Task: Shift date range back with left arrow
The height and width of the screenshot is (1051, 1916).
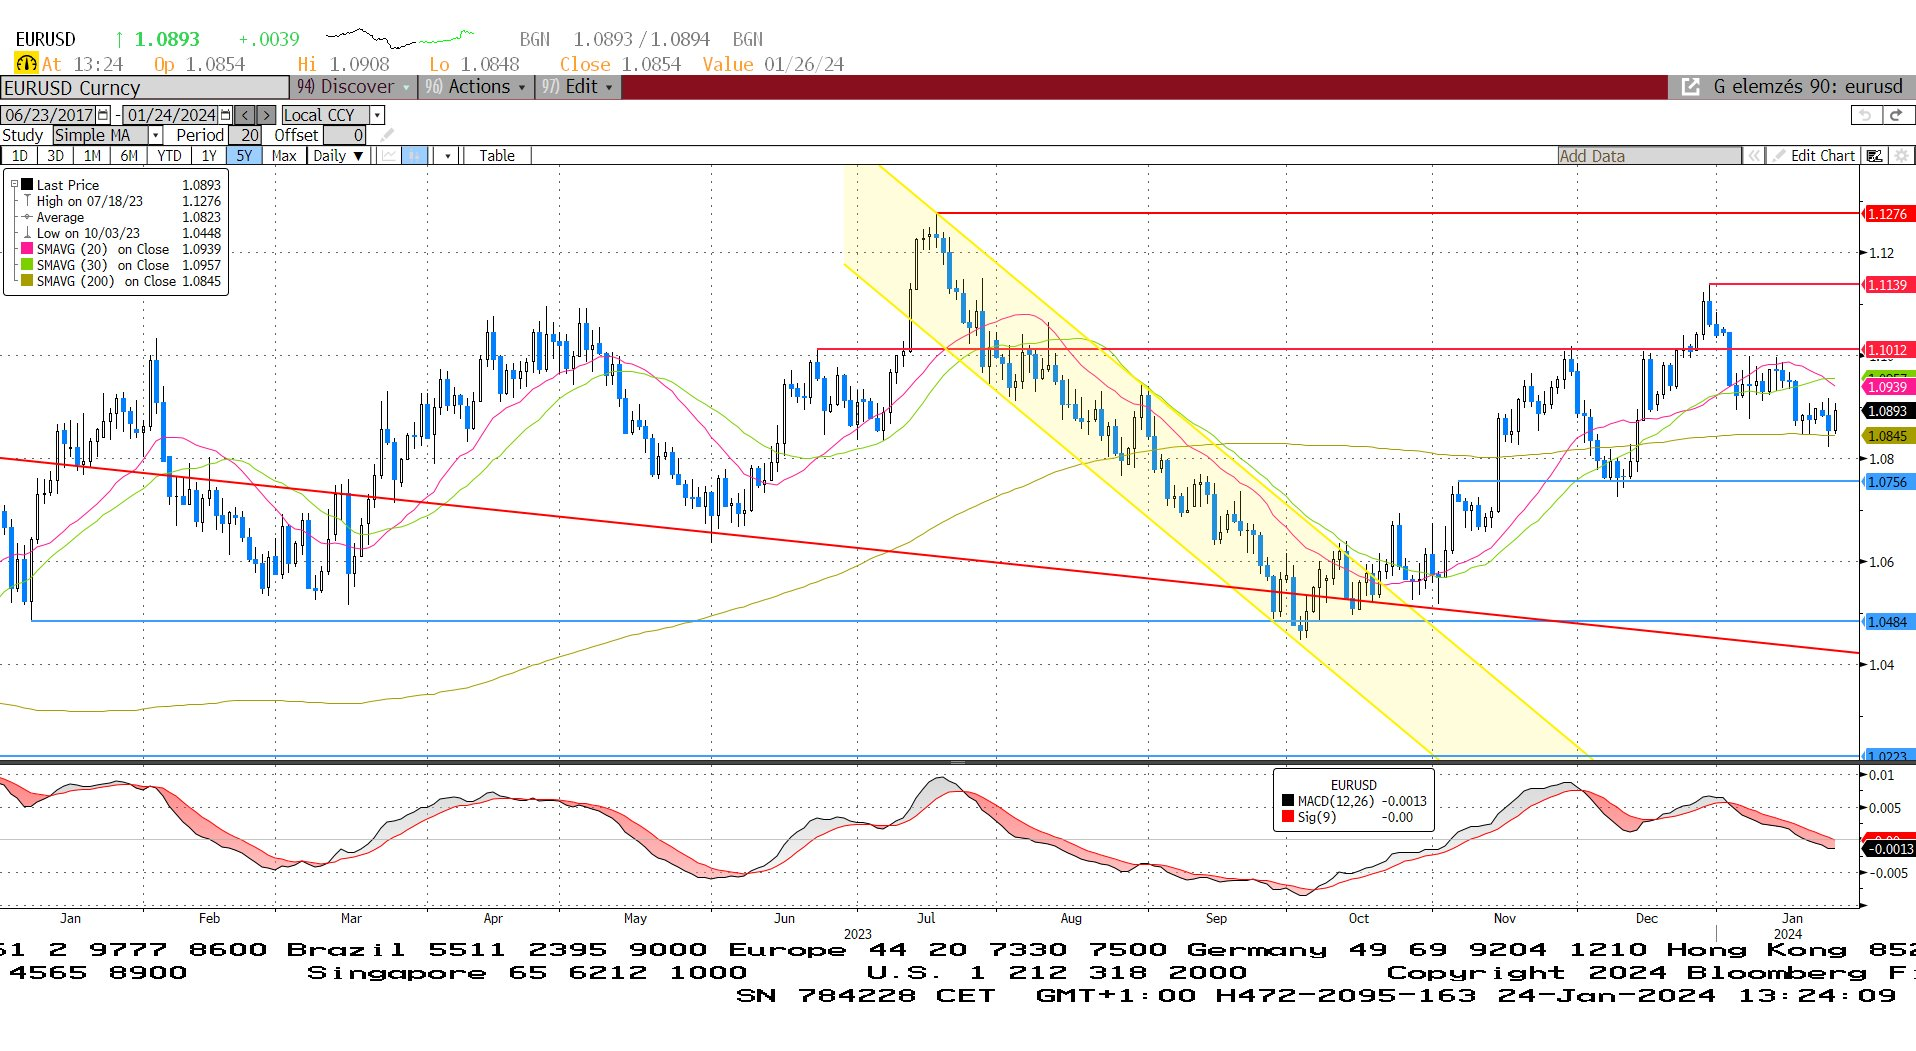Action: (245, 115)
